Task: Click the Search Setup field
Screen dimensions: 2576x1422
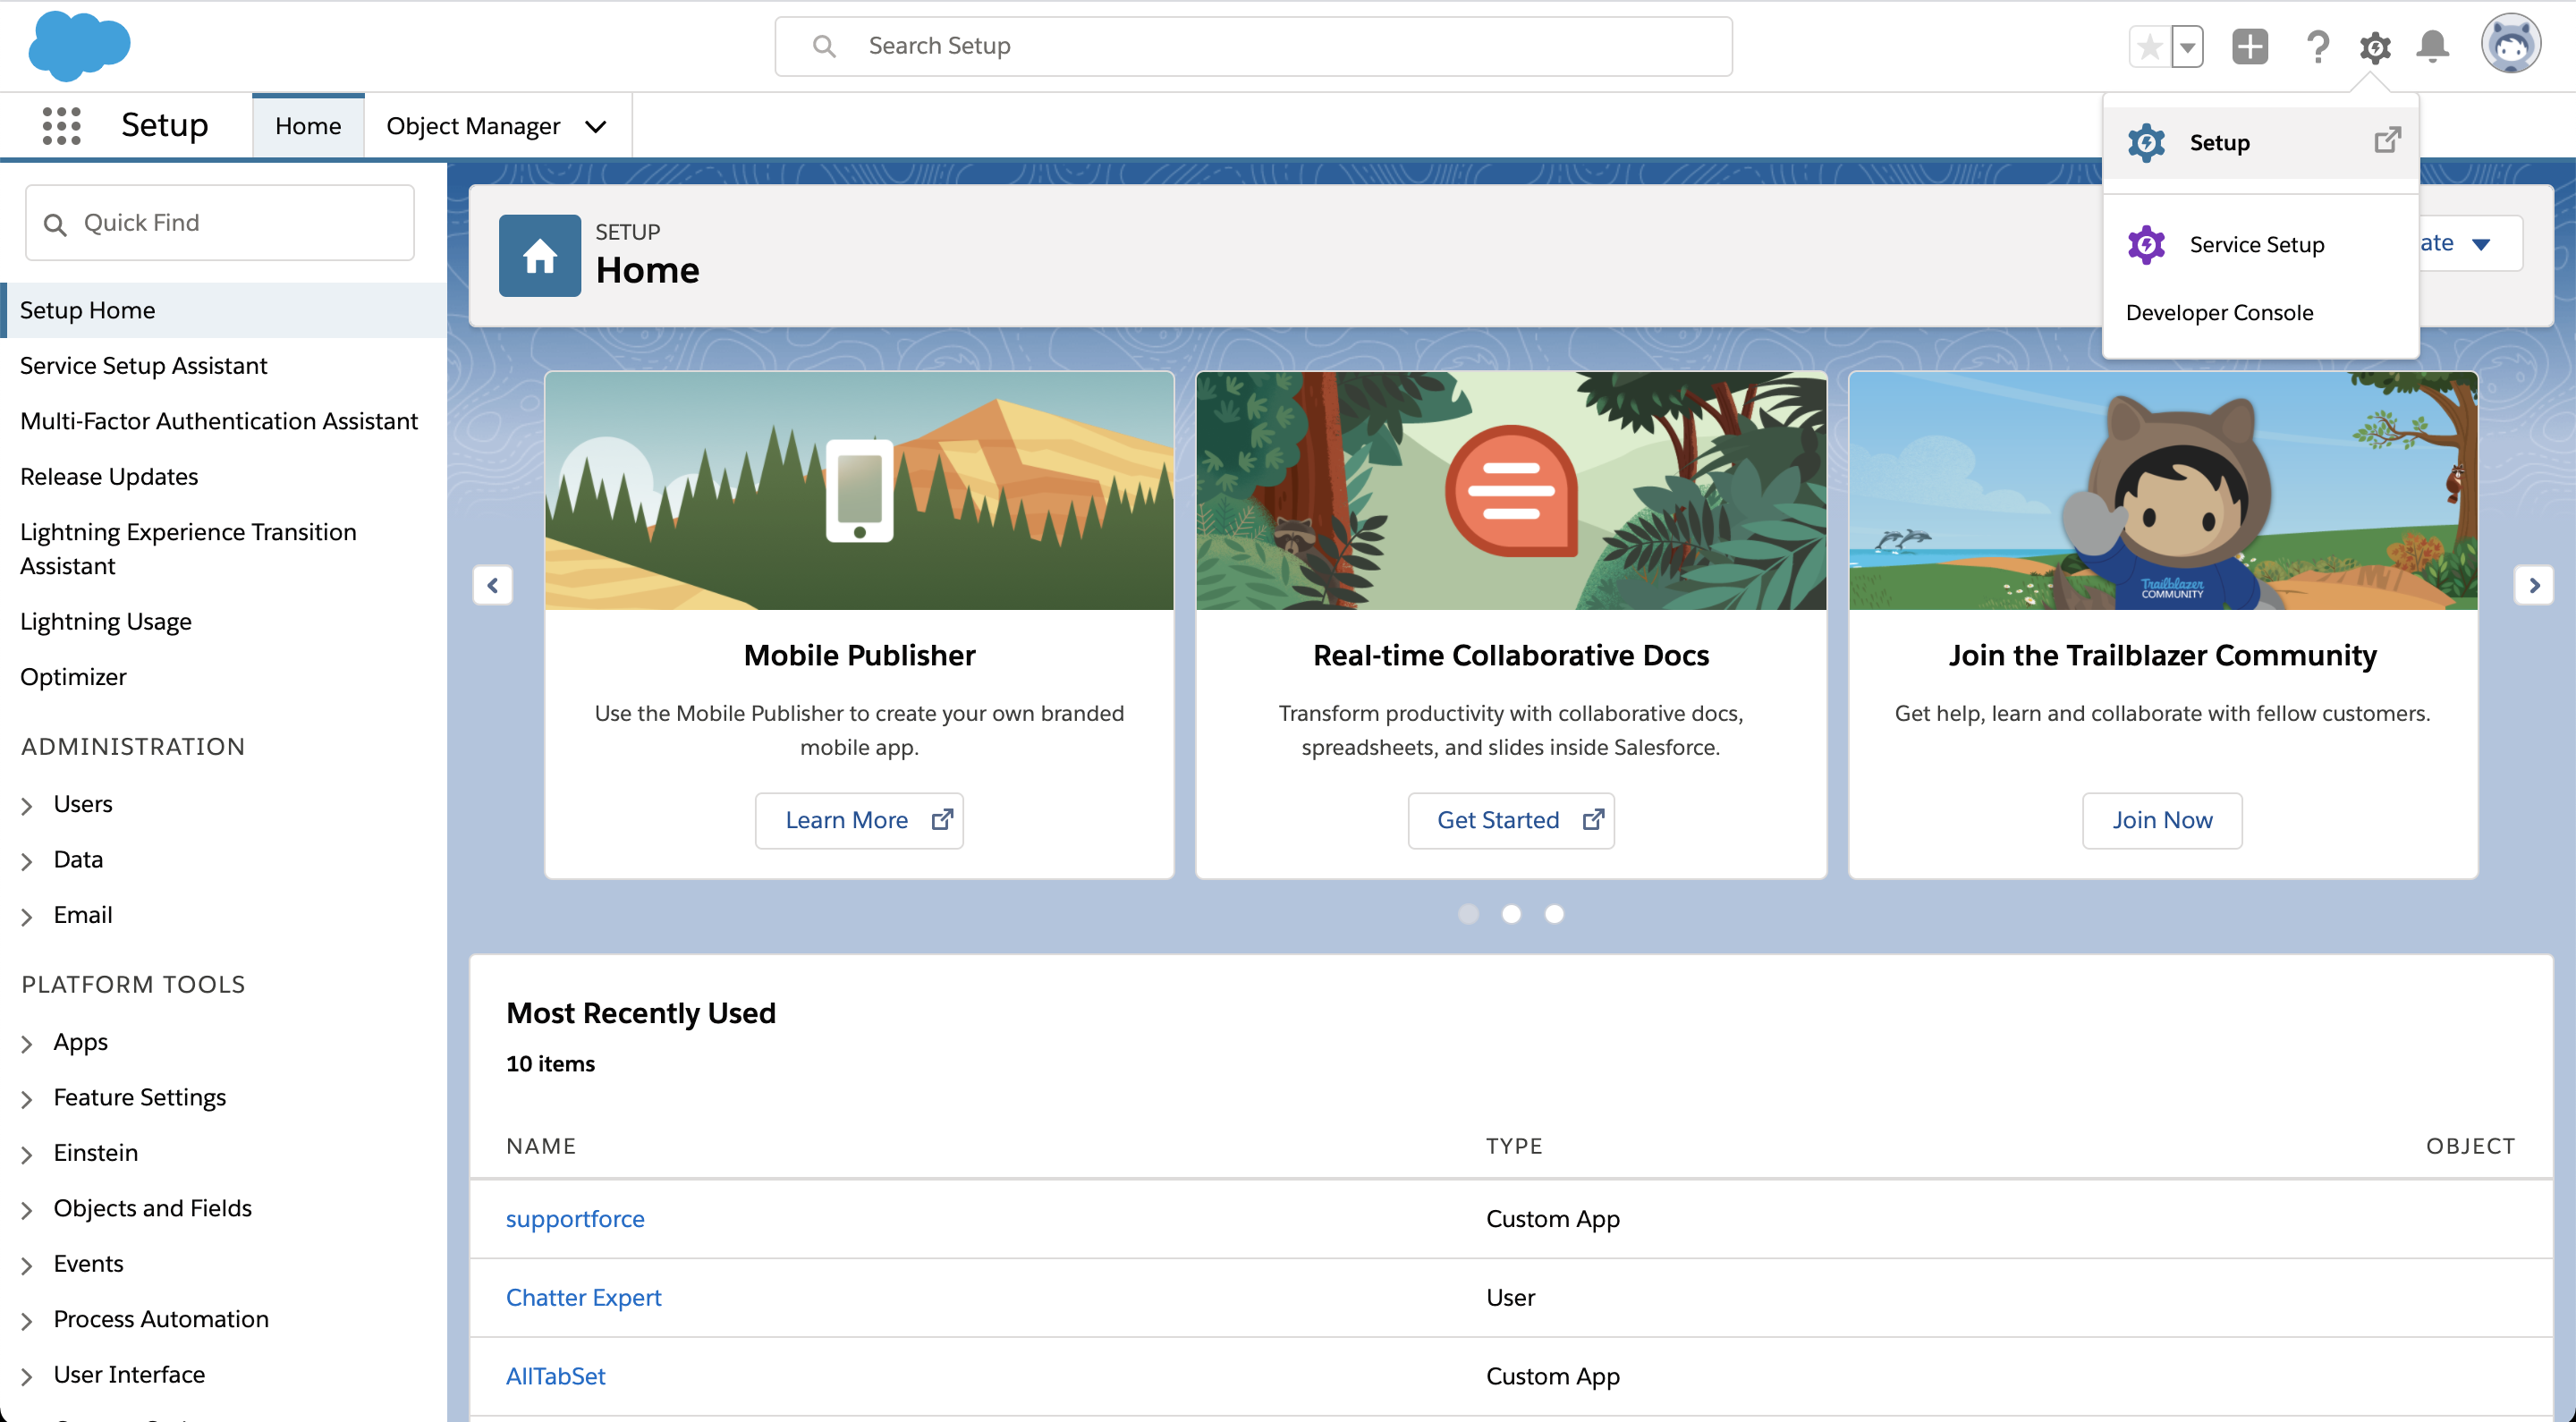Action: [x=1253, y=46]
